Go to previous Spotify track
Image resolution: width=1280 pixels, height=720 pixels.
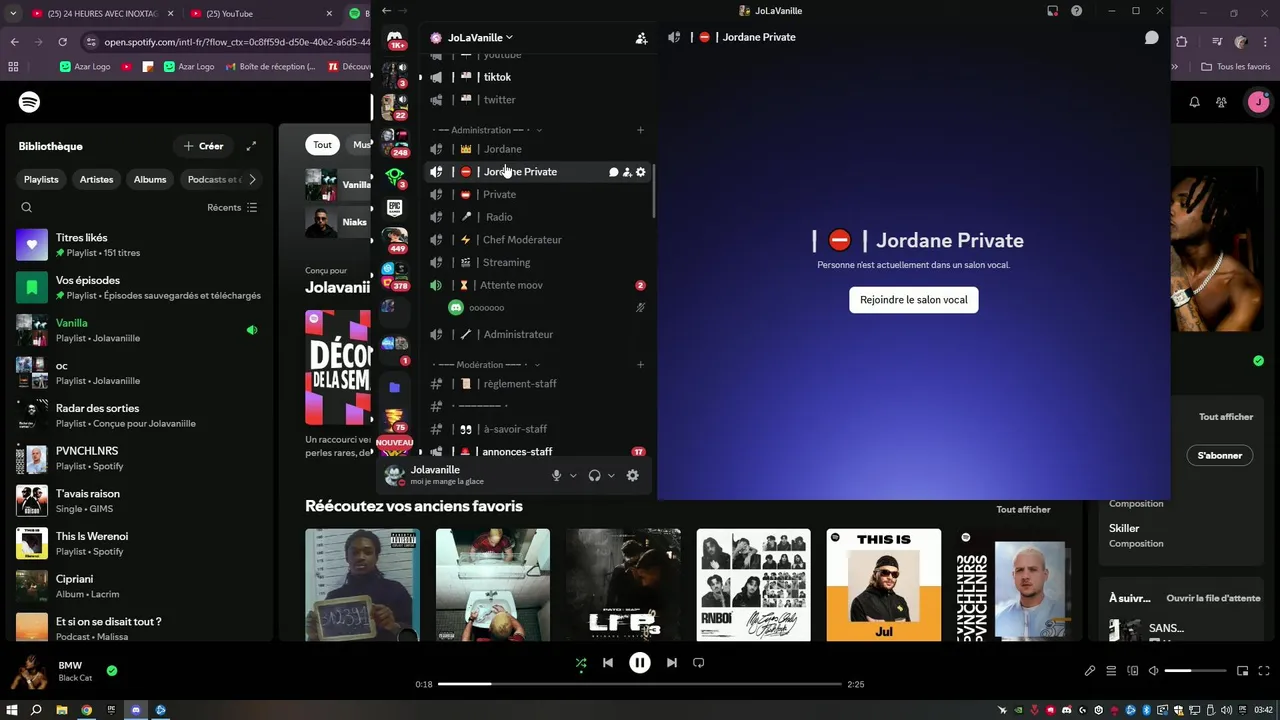[x=608, y=663]
